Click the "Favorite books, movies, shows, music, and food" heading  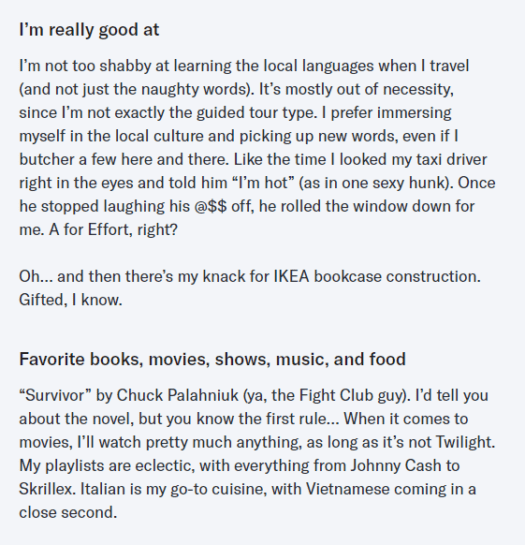click(212, 359)
